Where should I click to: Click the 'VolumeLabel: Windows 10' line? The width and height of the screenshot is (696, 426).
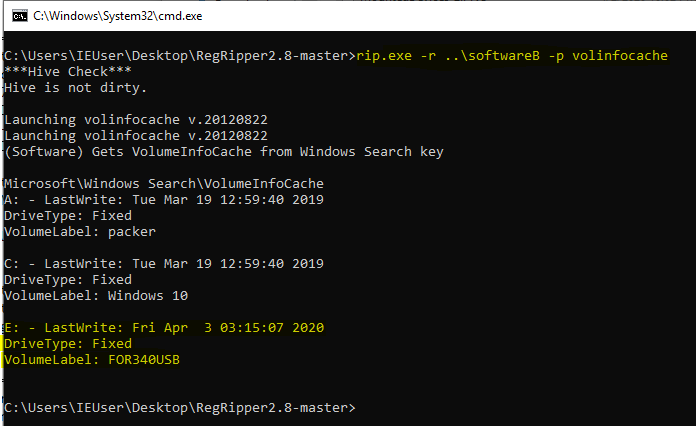(x=96, y=296)
